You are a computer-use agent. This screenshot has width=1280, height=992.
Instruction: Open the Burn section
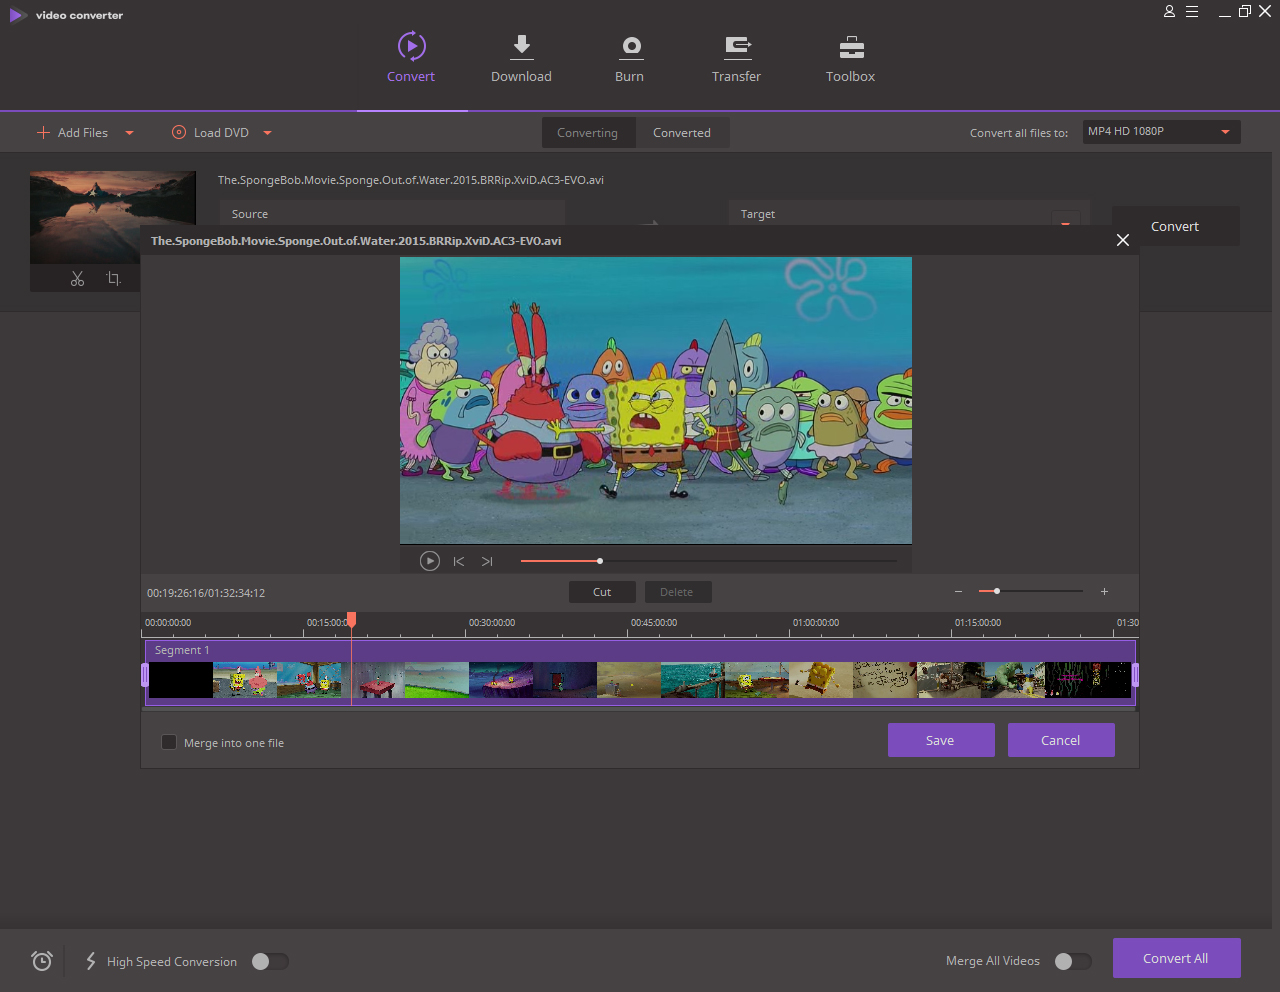630,58
